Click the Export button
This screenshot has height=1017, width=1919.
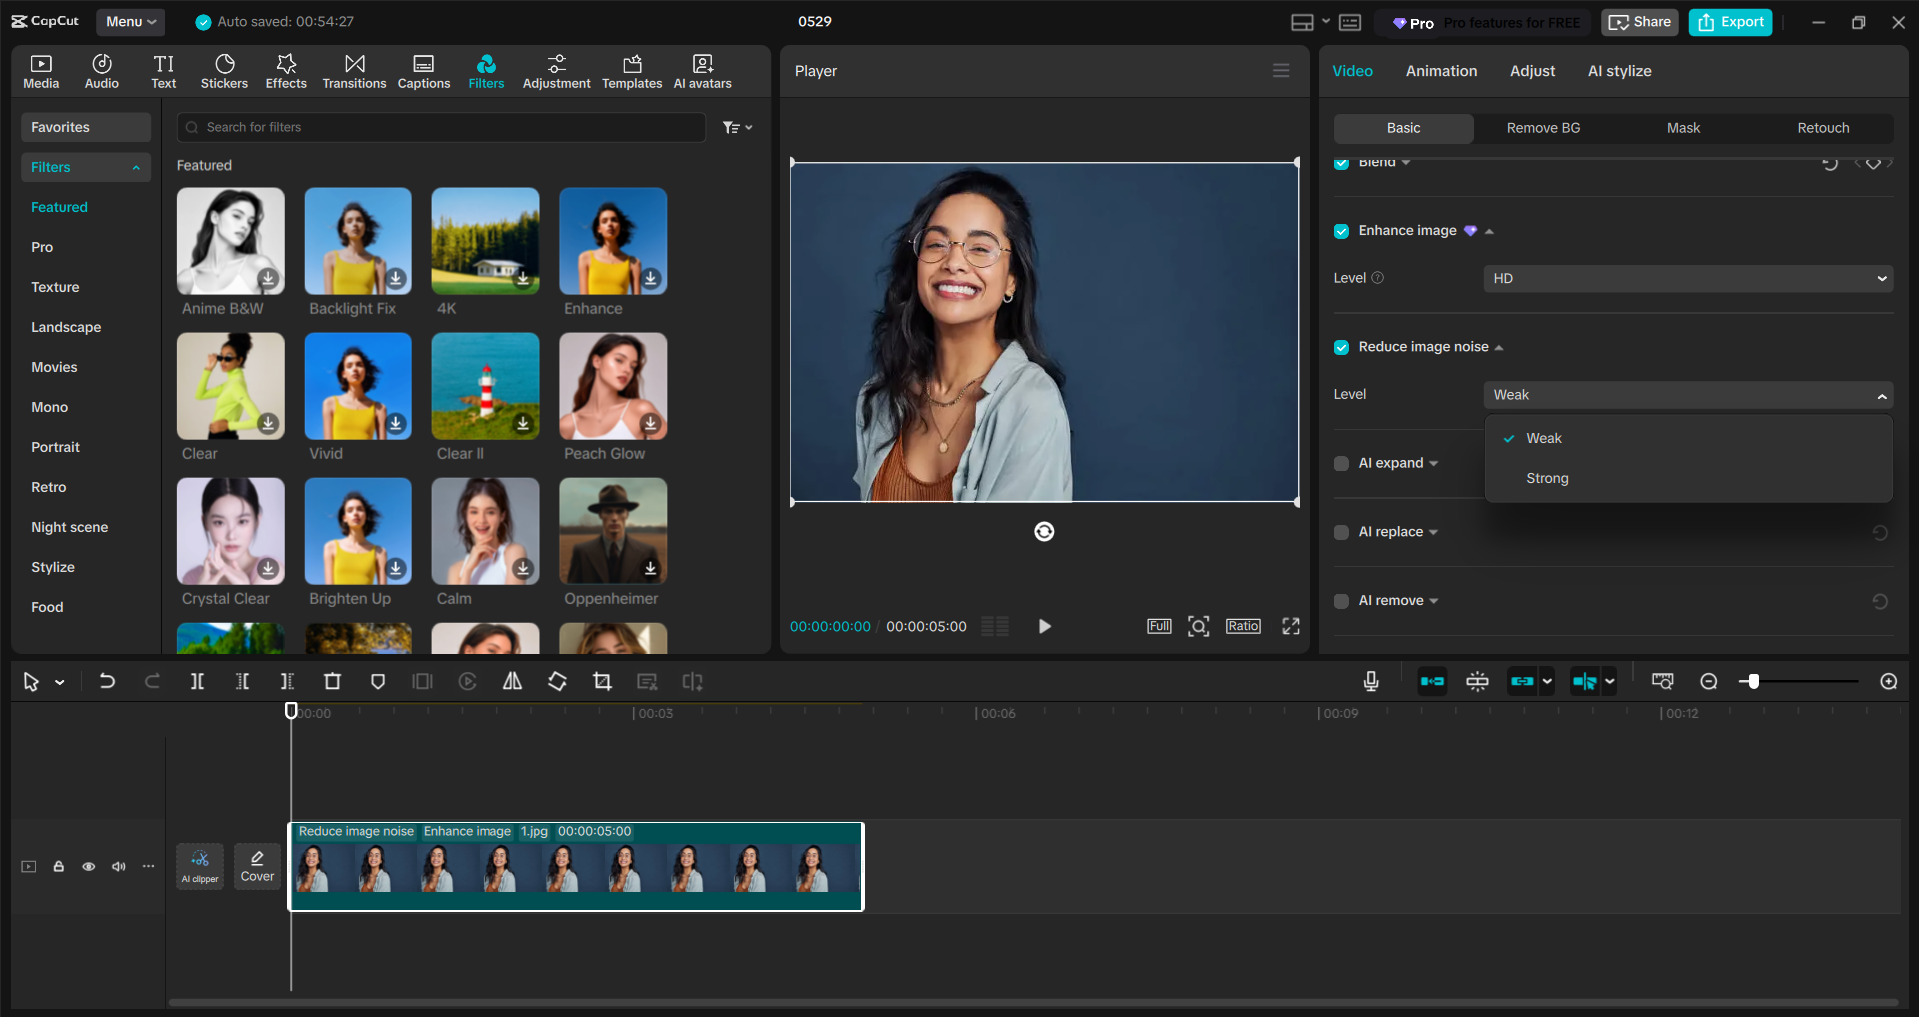pos(1729,21)
